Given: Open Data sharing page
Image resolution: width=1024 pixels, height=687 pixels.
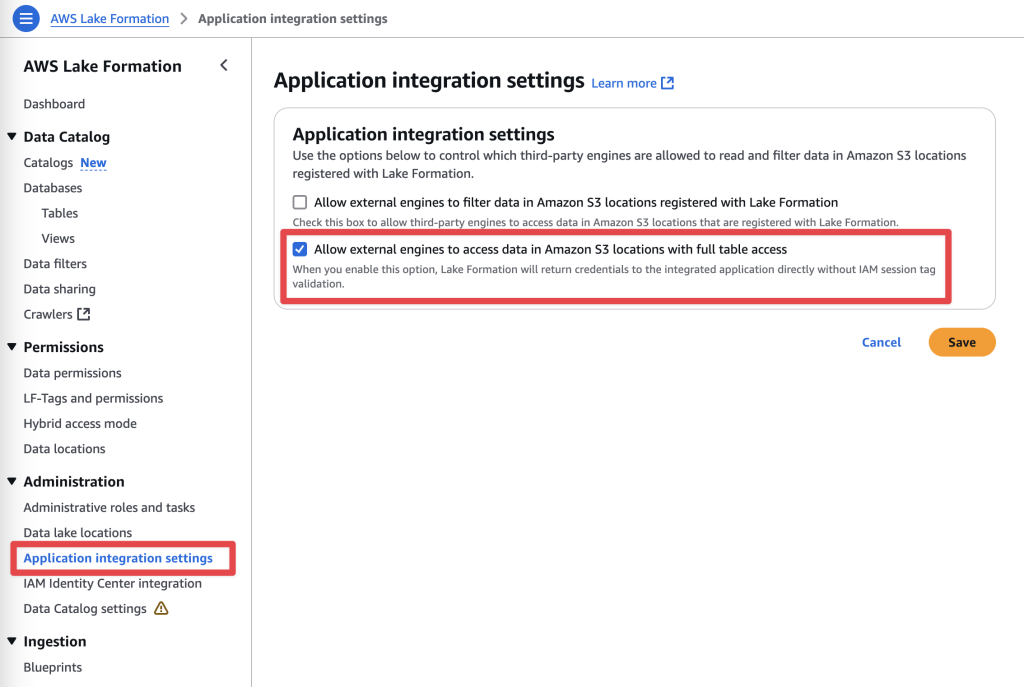Looking at the screenshot, I should pyautogui.click(x=59, y=289).
